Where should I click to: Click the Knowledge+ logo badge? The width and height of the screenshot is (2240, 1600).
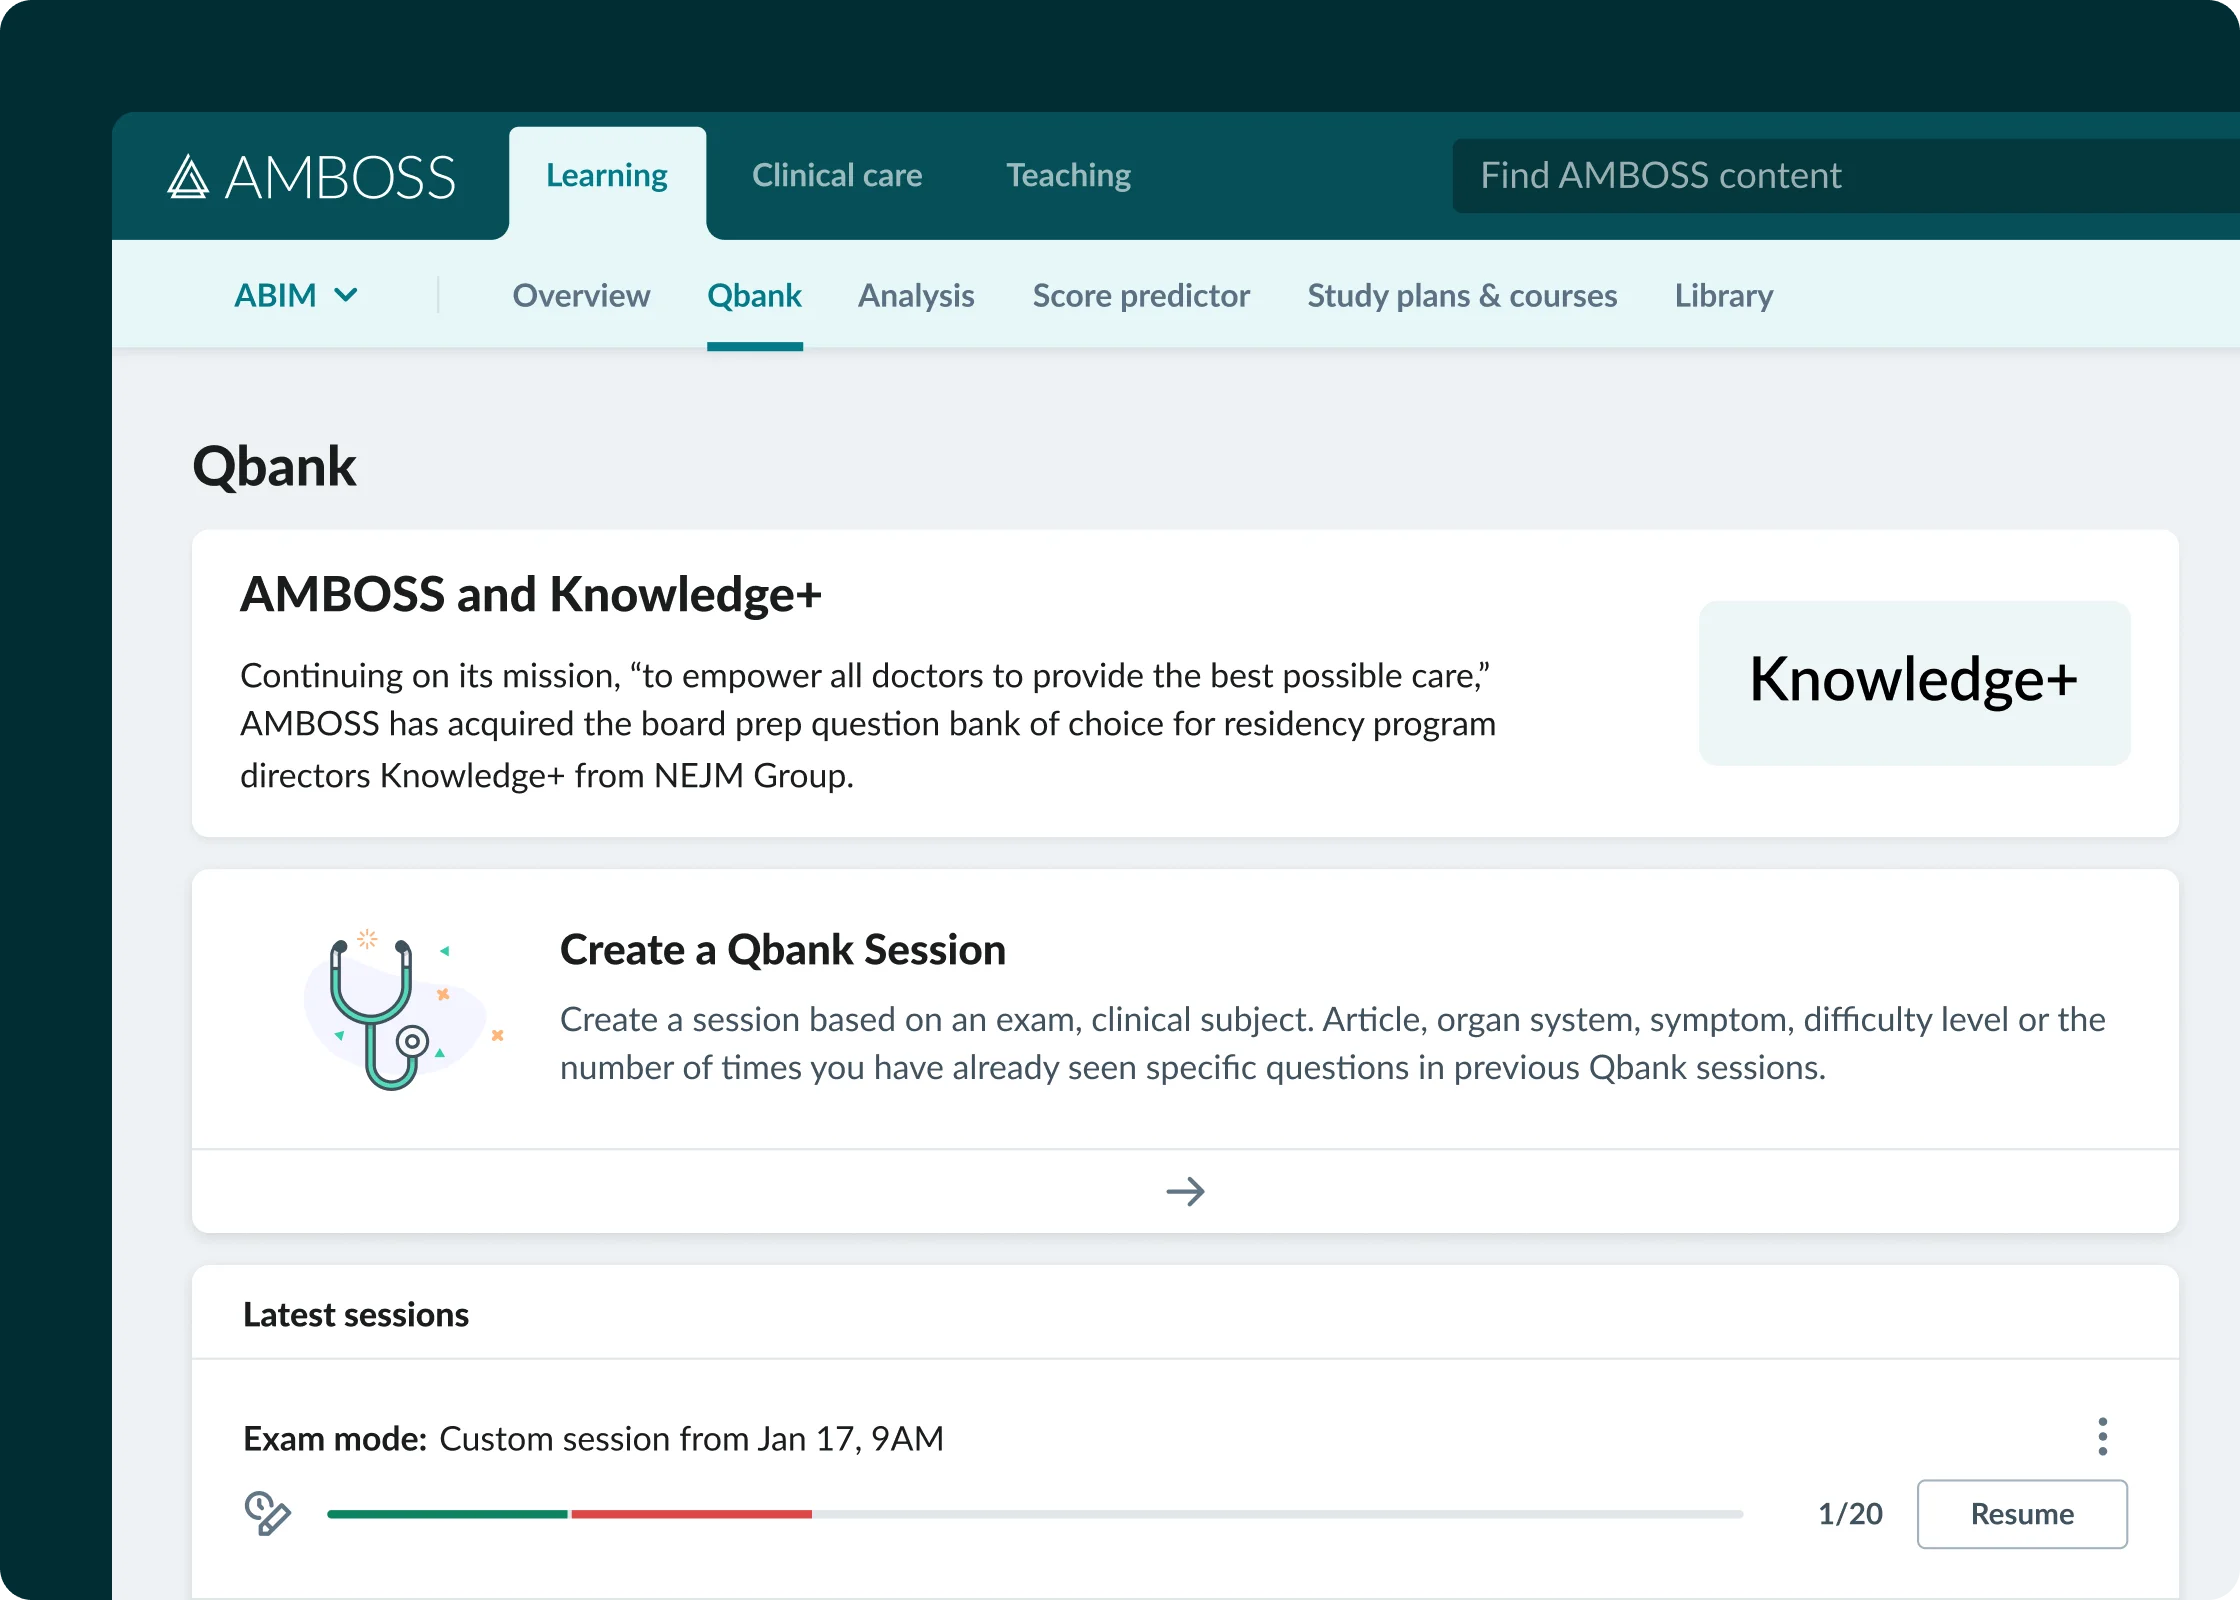coord(1914,682)
